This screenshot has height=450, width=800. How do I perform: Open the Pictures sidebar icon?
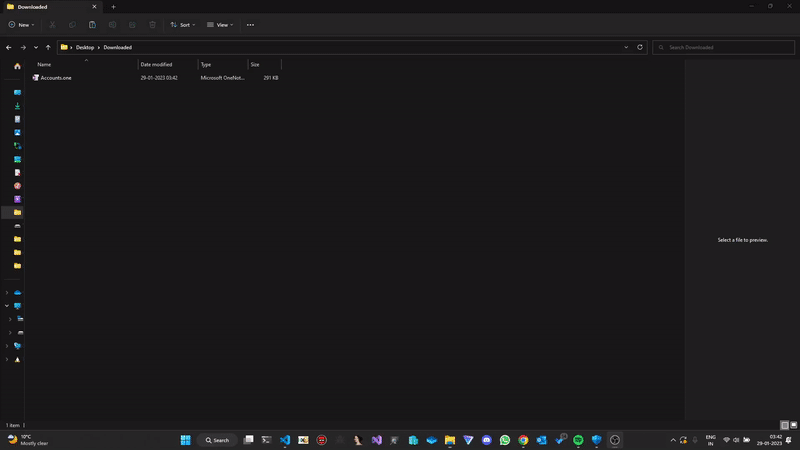17,133
